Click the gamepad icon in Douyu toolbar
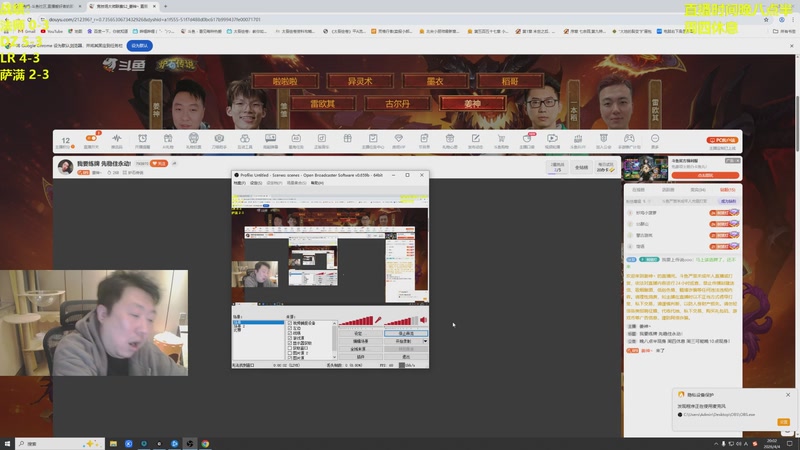Screen dimensions: 800x450 pos(629,138)
